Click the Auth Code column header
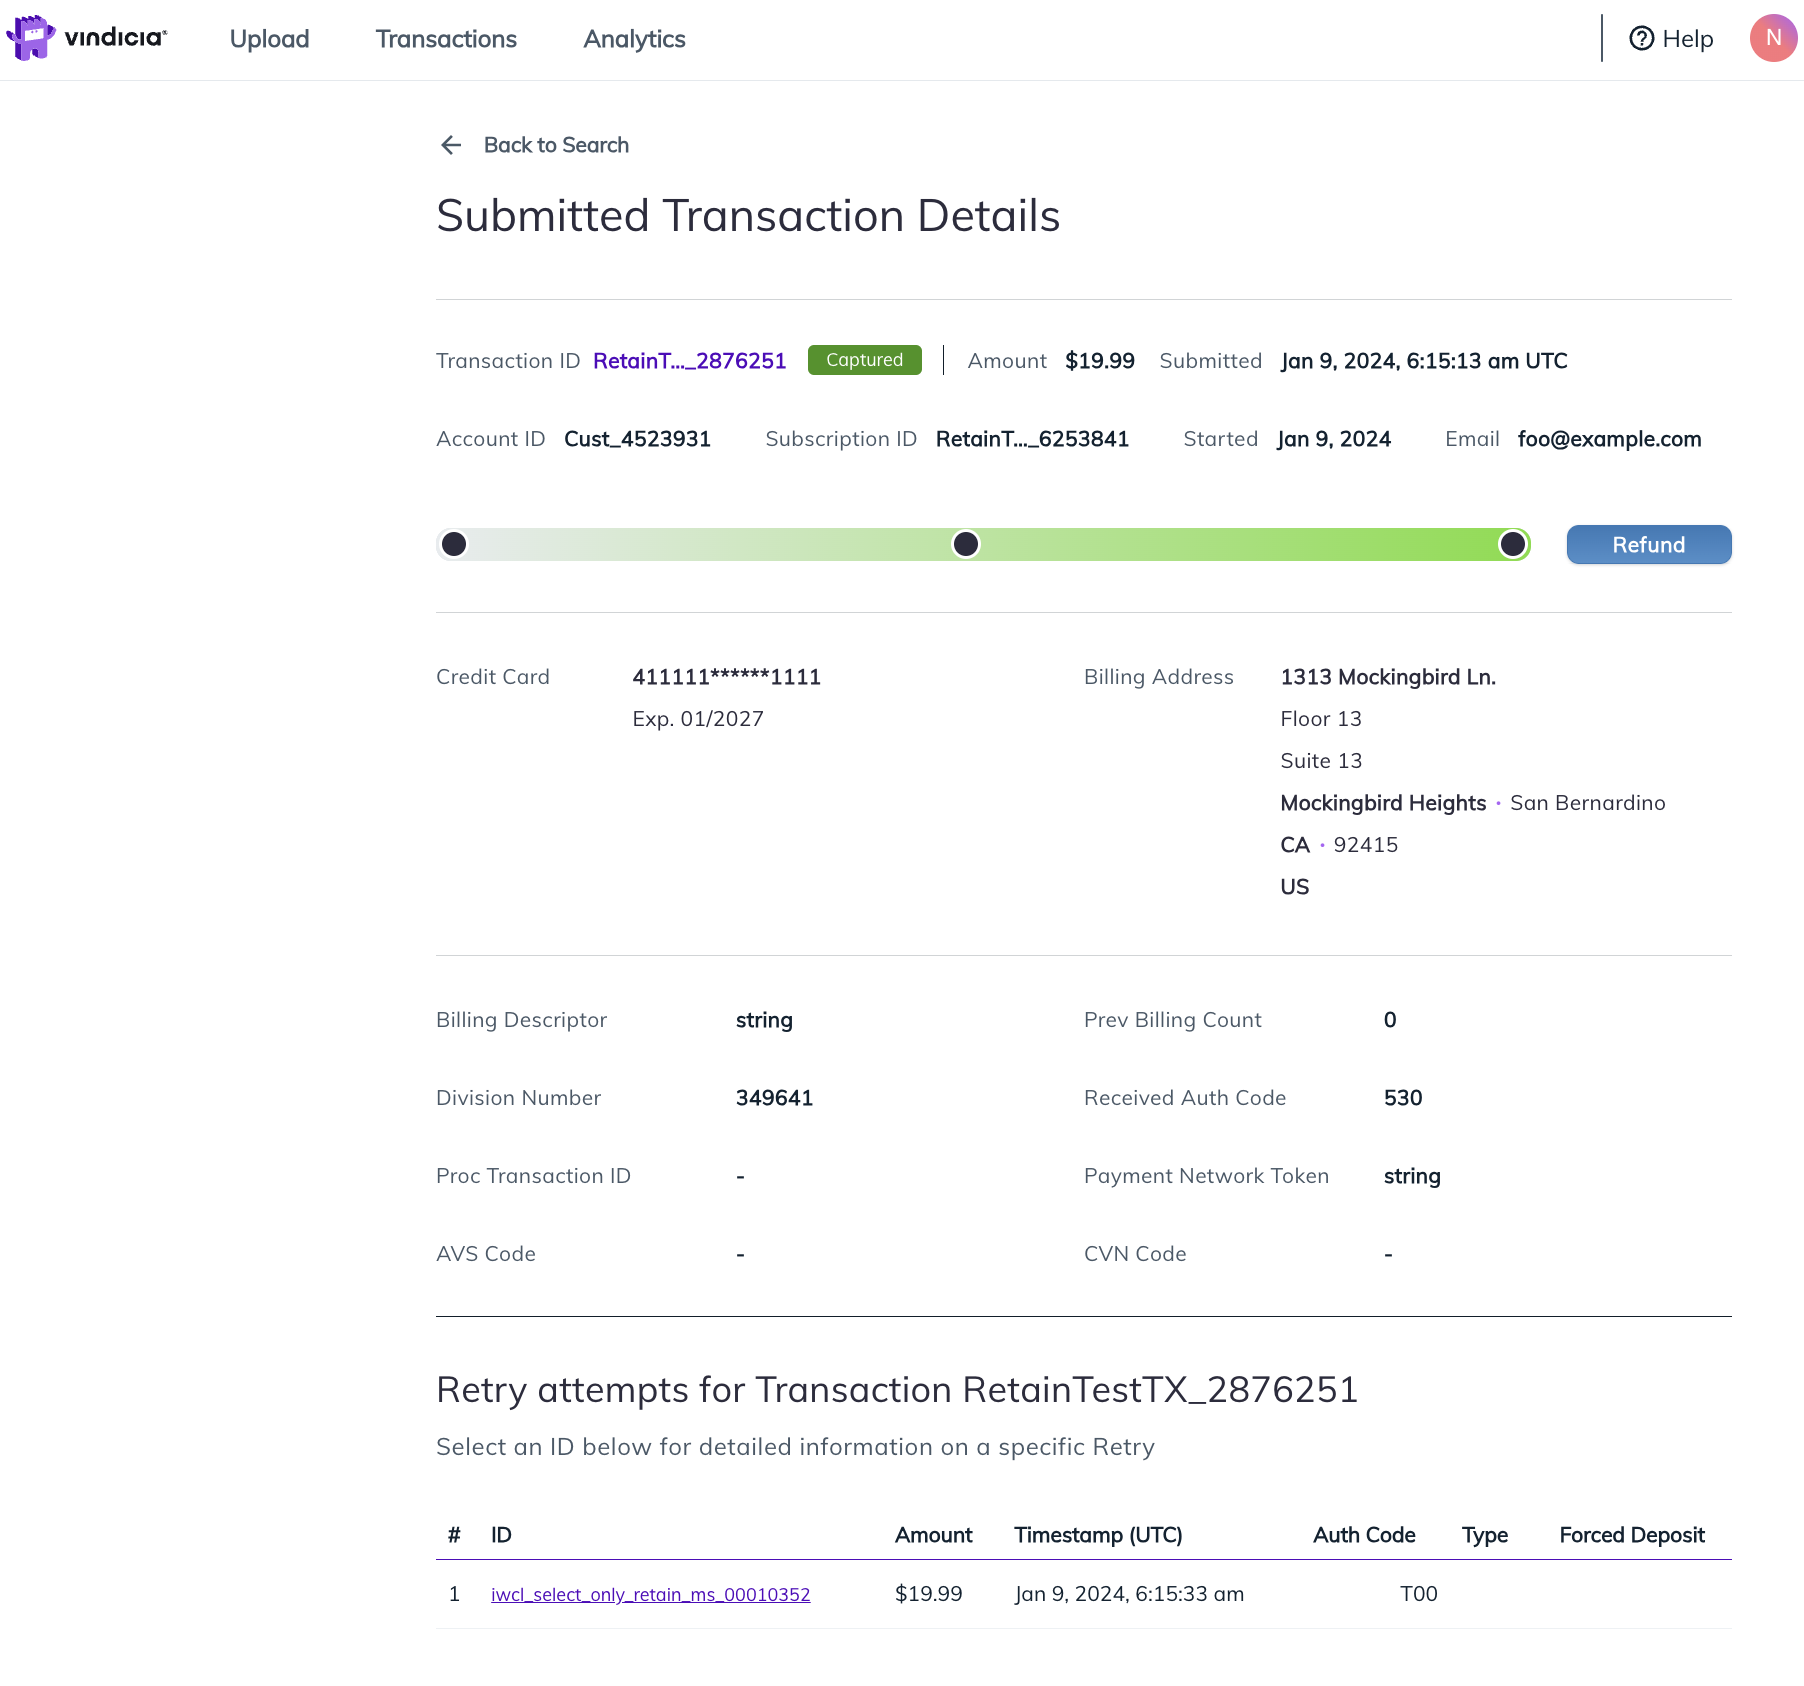 [1364, 1535]
